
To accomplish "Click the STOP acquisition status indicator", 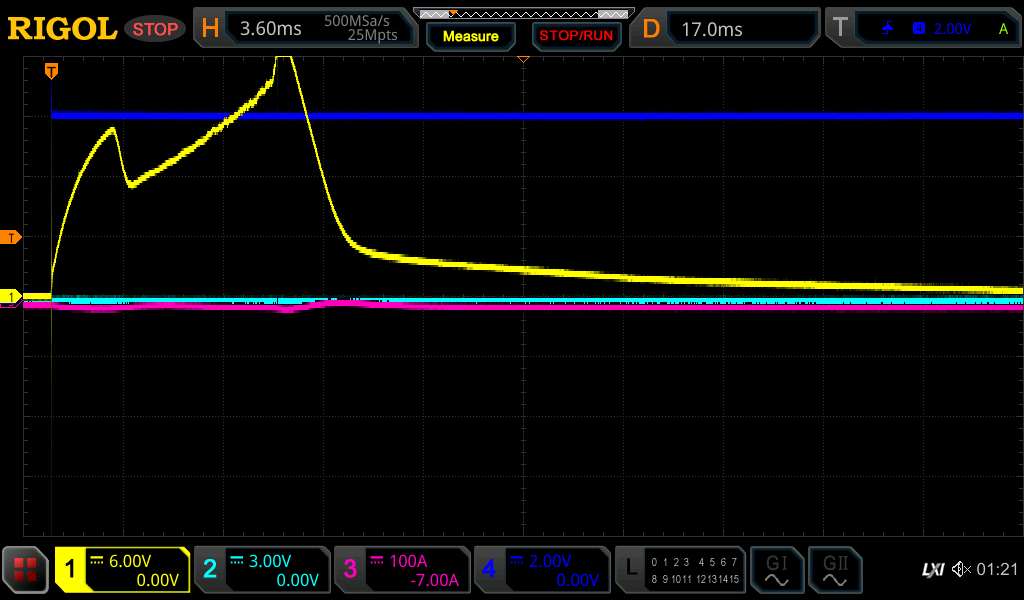I will pos(155,29).
